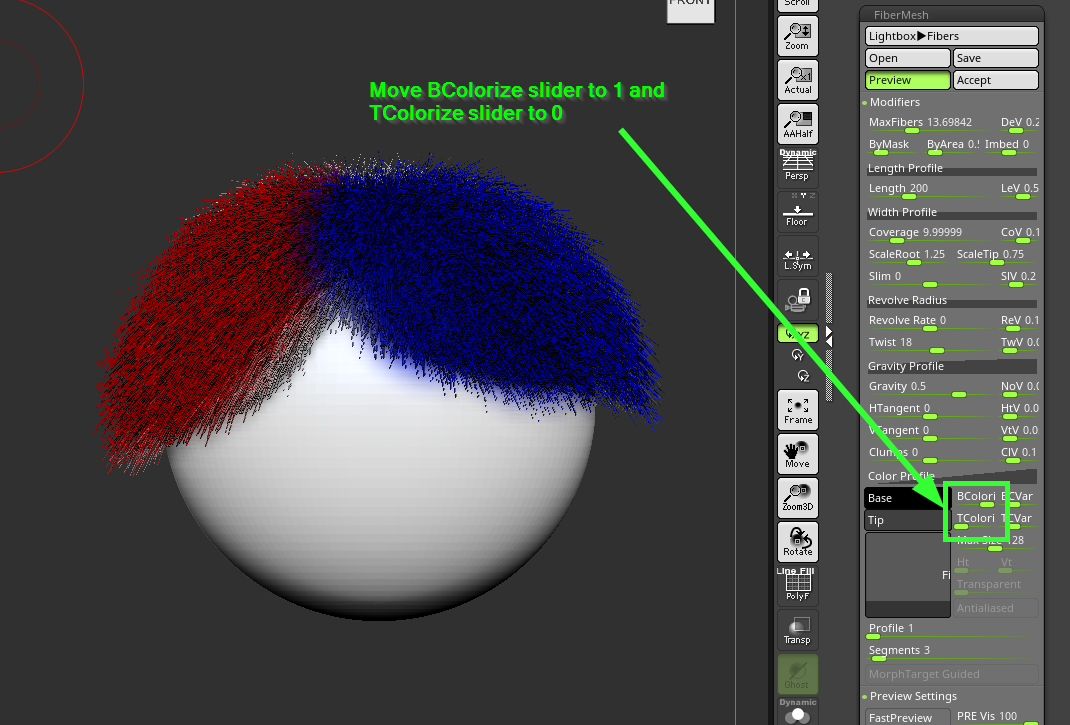Click the Zoom3D icon
This screenshot has width=1070, height=725.
[x=798, y=498]
